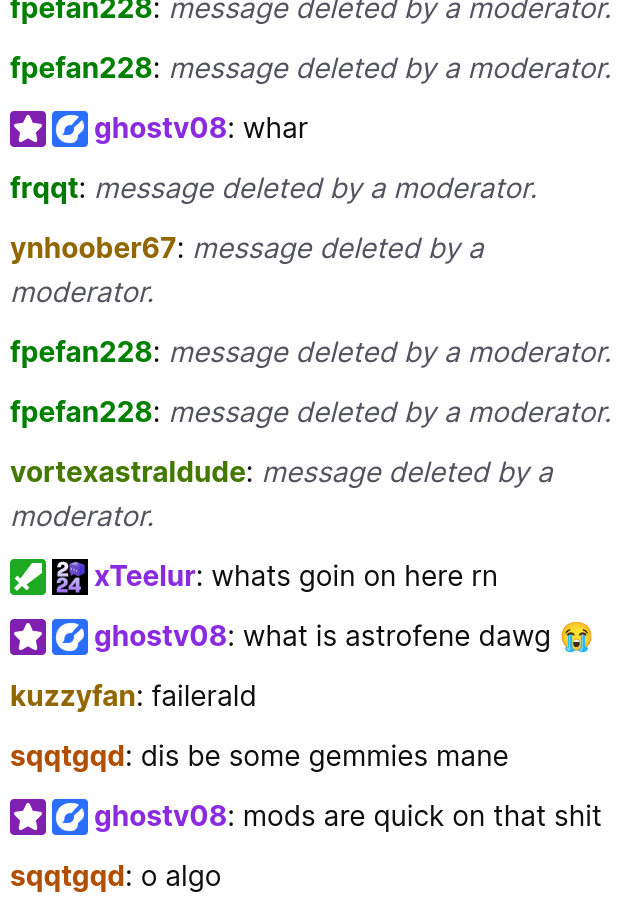The height and width of the screenshot is (914, 640).
Task: Open the ynhoober67 username profile card
Action: click(x=93, y=248)
